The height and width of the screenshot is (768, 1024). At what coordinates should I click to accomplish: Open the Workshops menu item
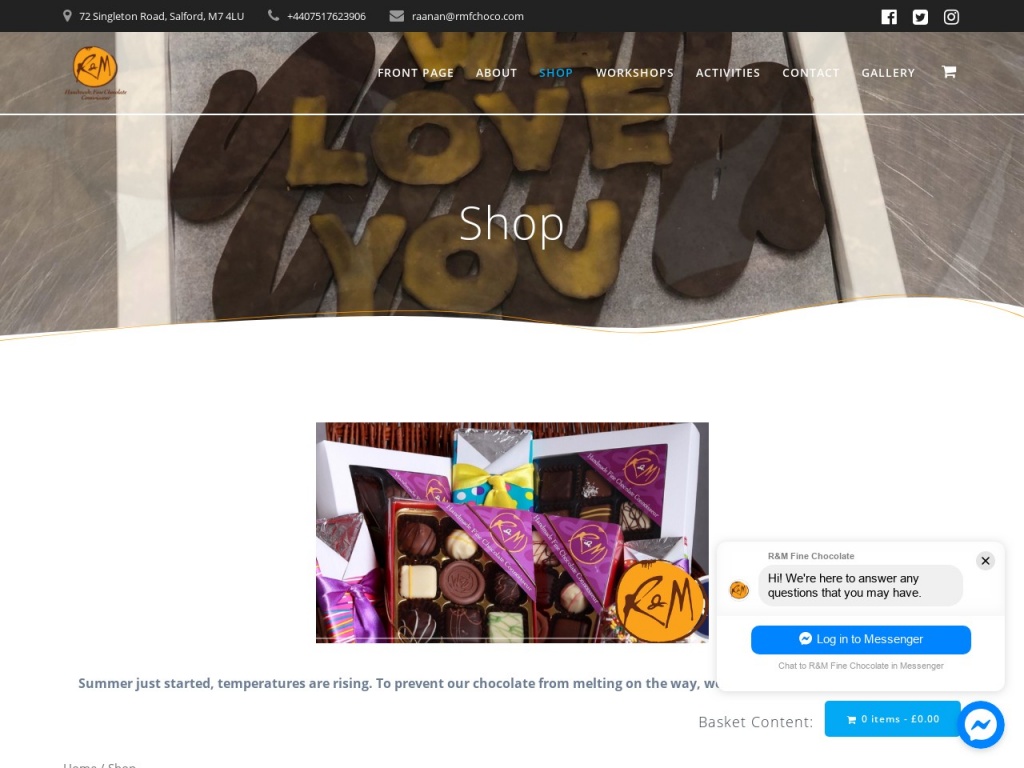pyautogui.click(x=634, y=72)
